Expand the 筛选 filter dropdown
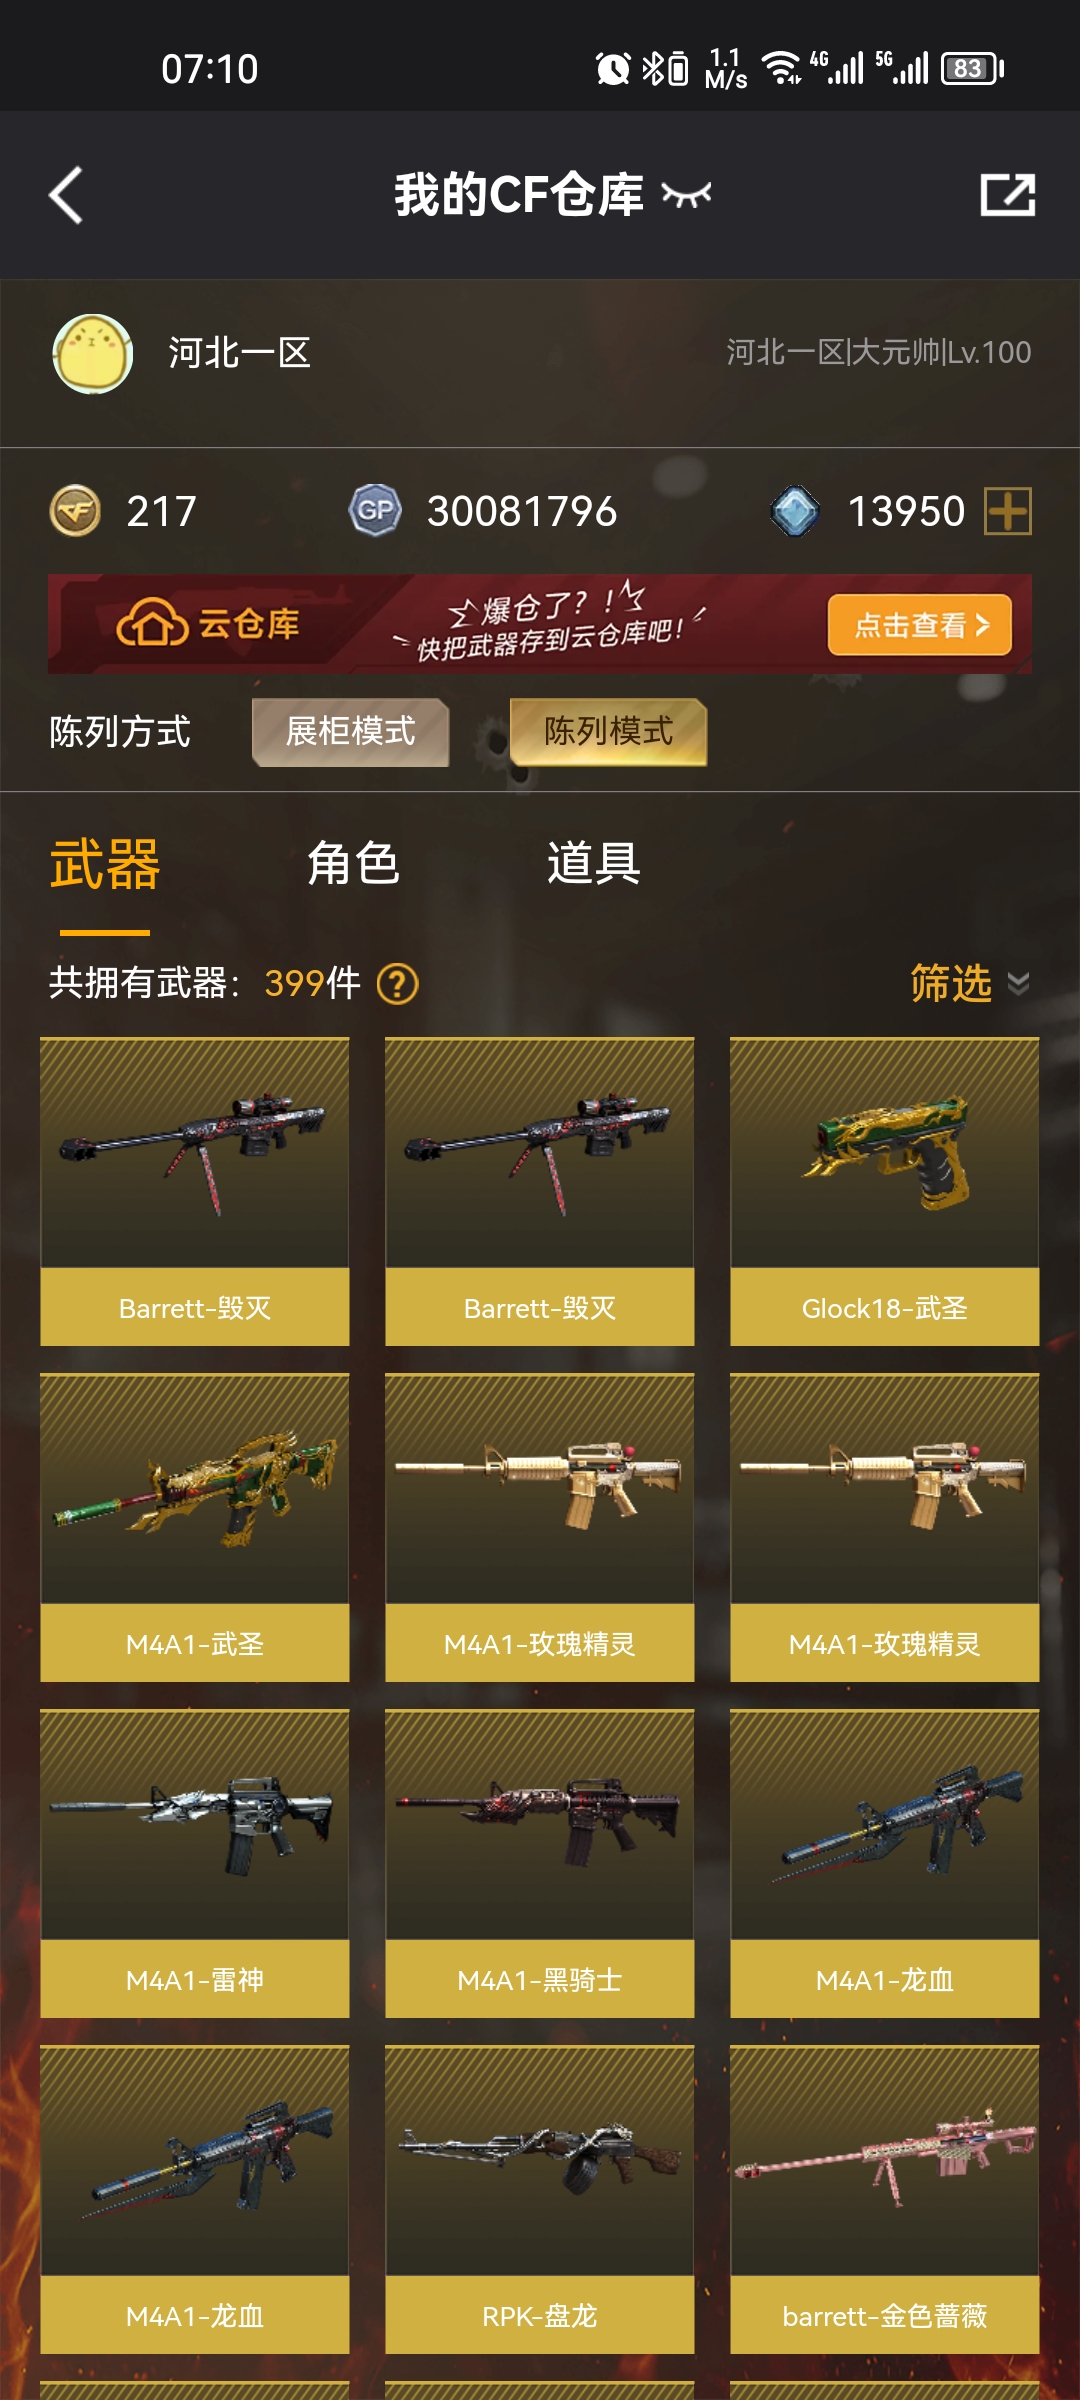The width and height of the screenshot is (1080, 2400). click(969, 984)
